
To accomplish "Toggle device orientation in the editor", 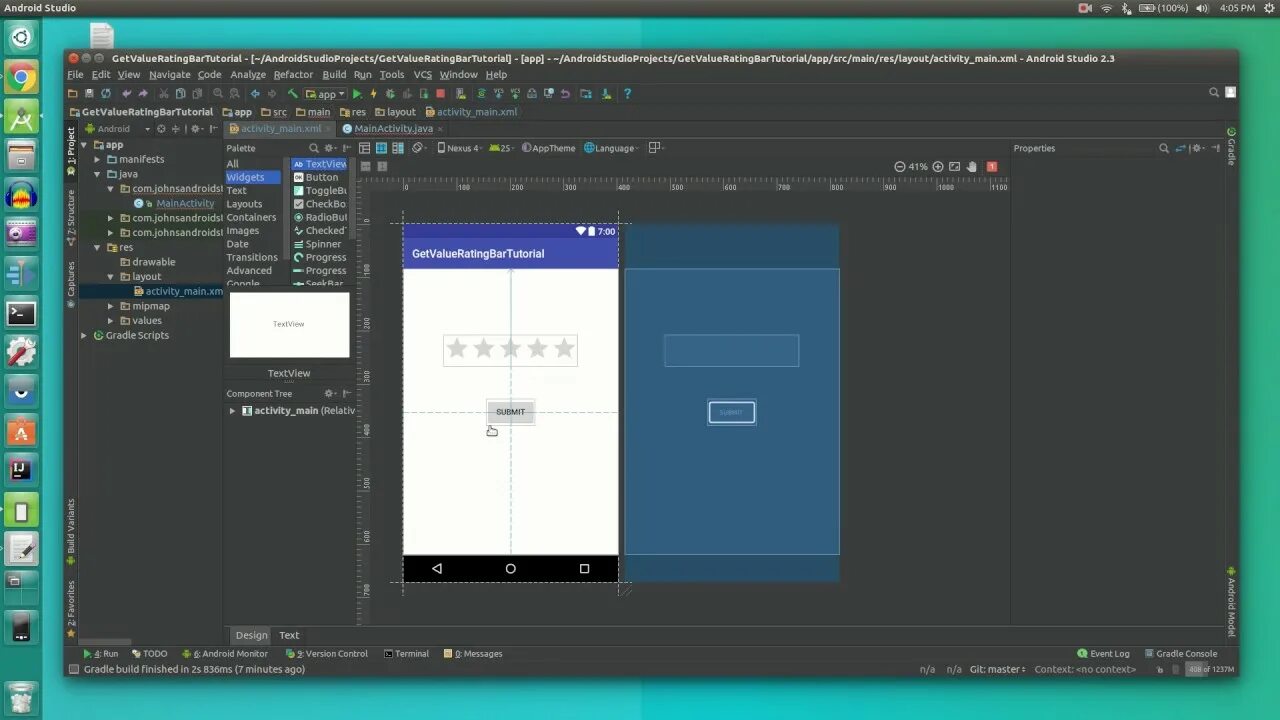I will (418, 148).
